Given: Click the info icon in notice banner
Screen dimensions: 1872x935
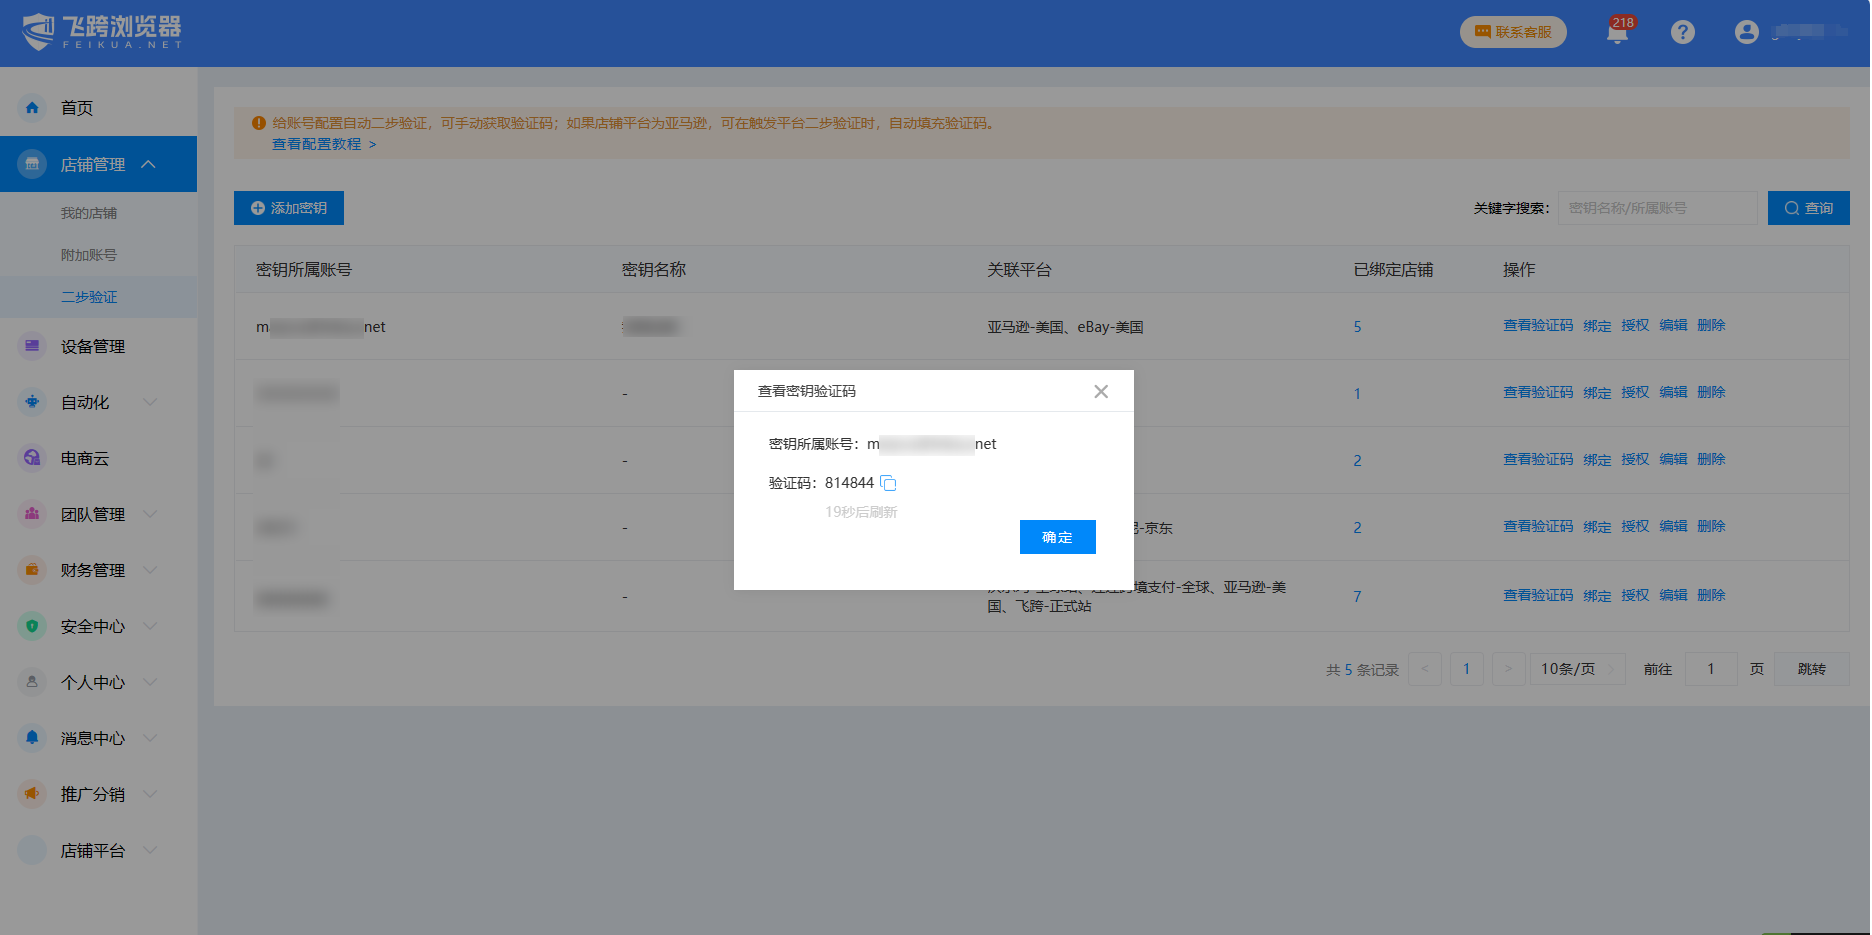Looking at the screenshot, I should point(259,123).
